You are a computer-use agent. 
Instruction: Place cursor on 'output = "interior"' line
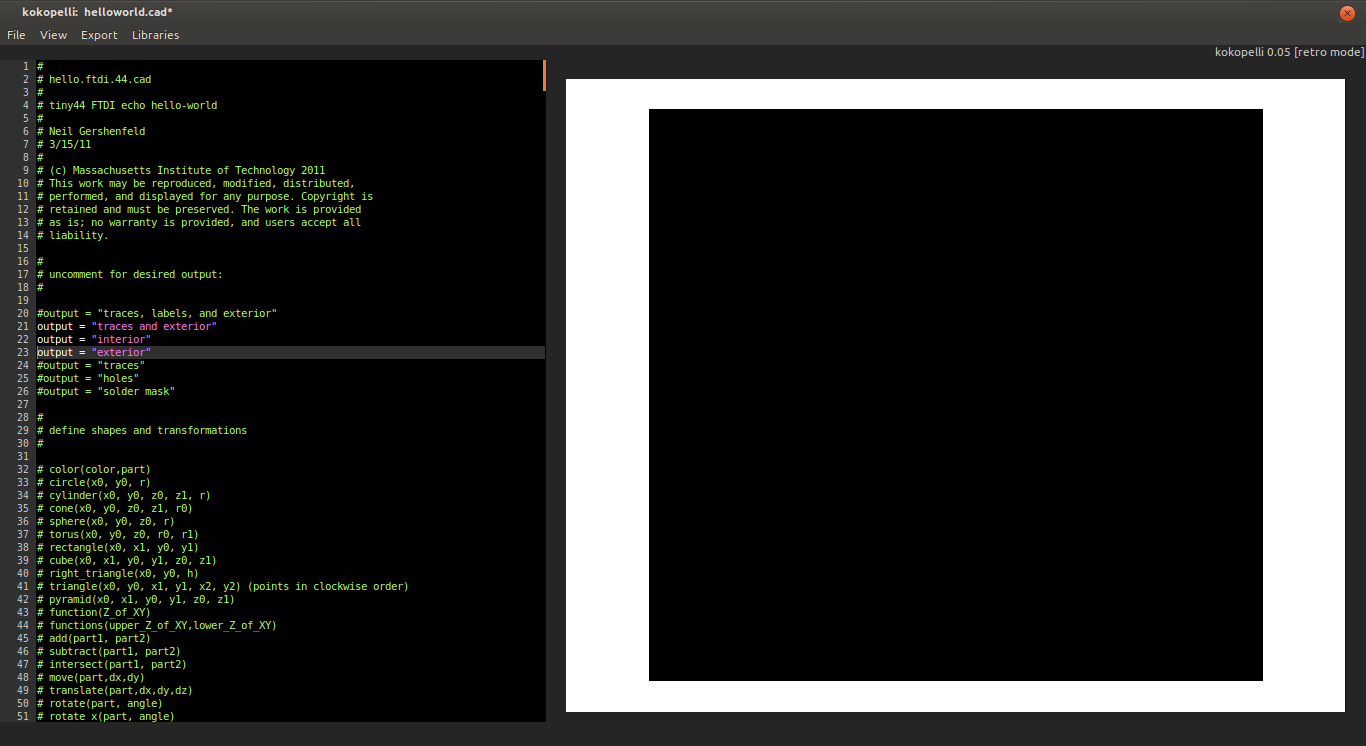point(94,339)
